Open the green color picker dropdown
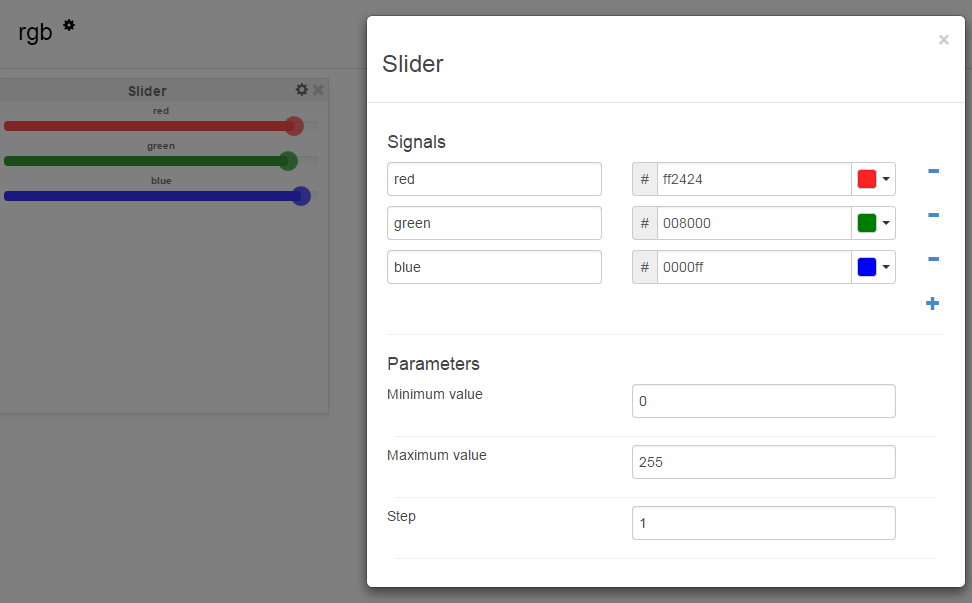Viewport: 972px width, 603px height. (x=873, y=223)
